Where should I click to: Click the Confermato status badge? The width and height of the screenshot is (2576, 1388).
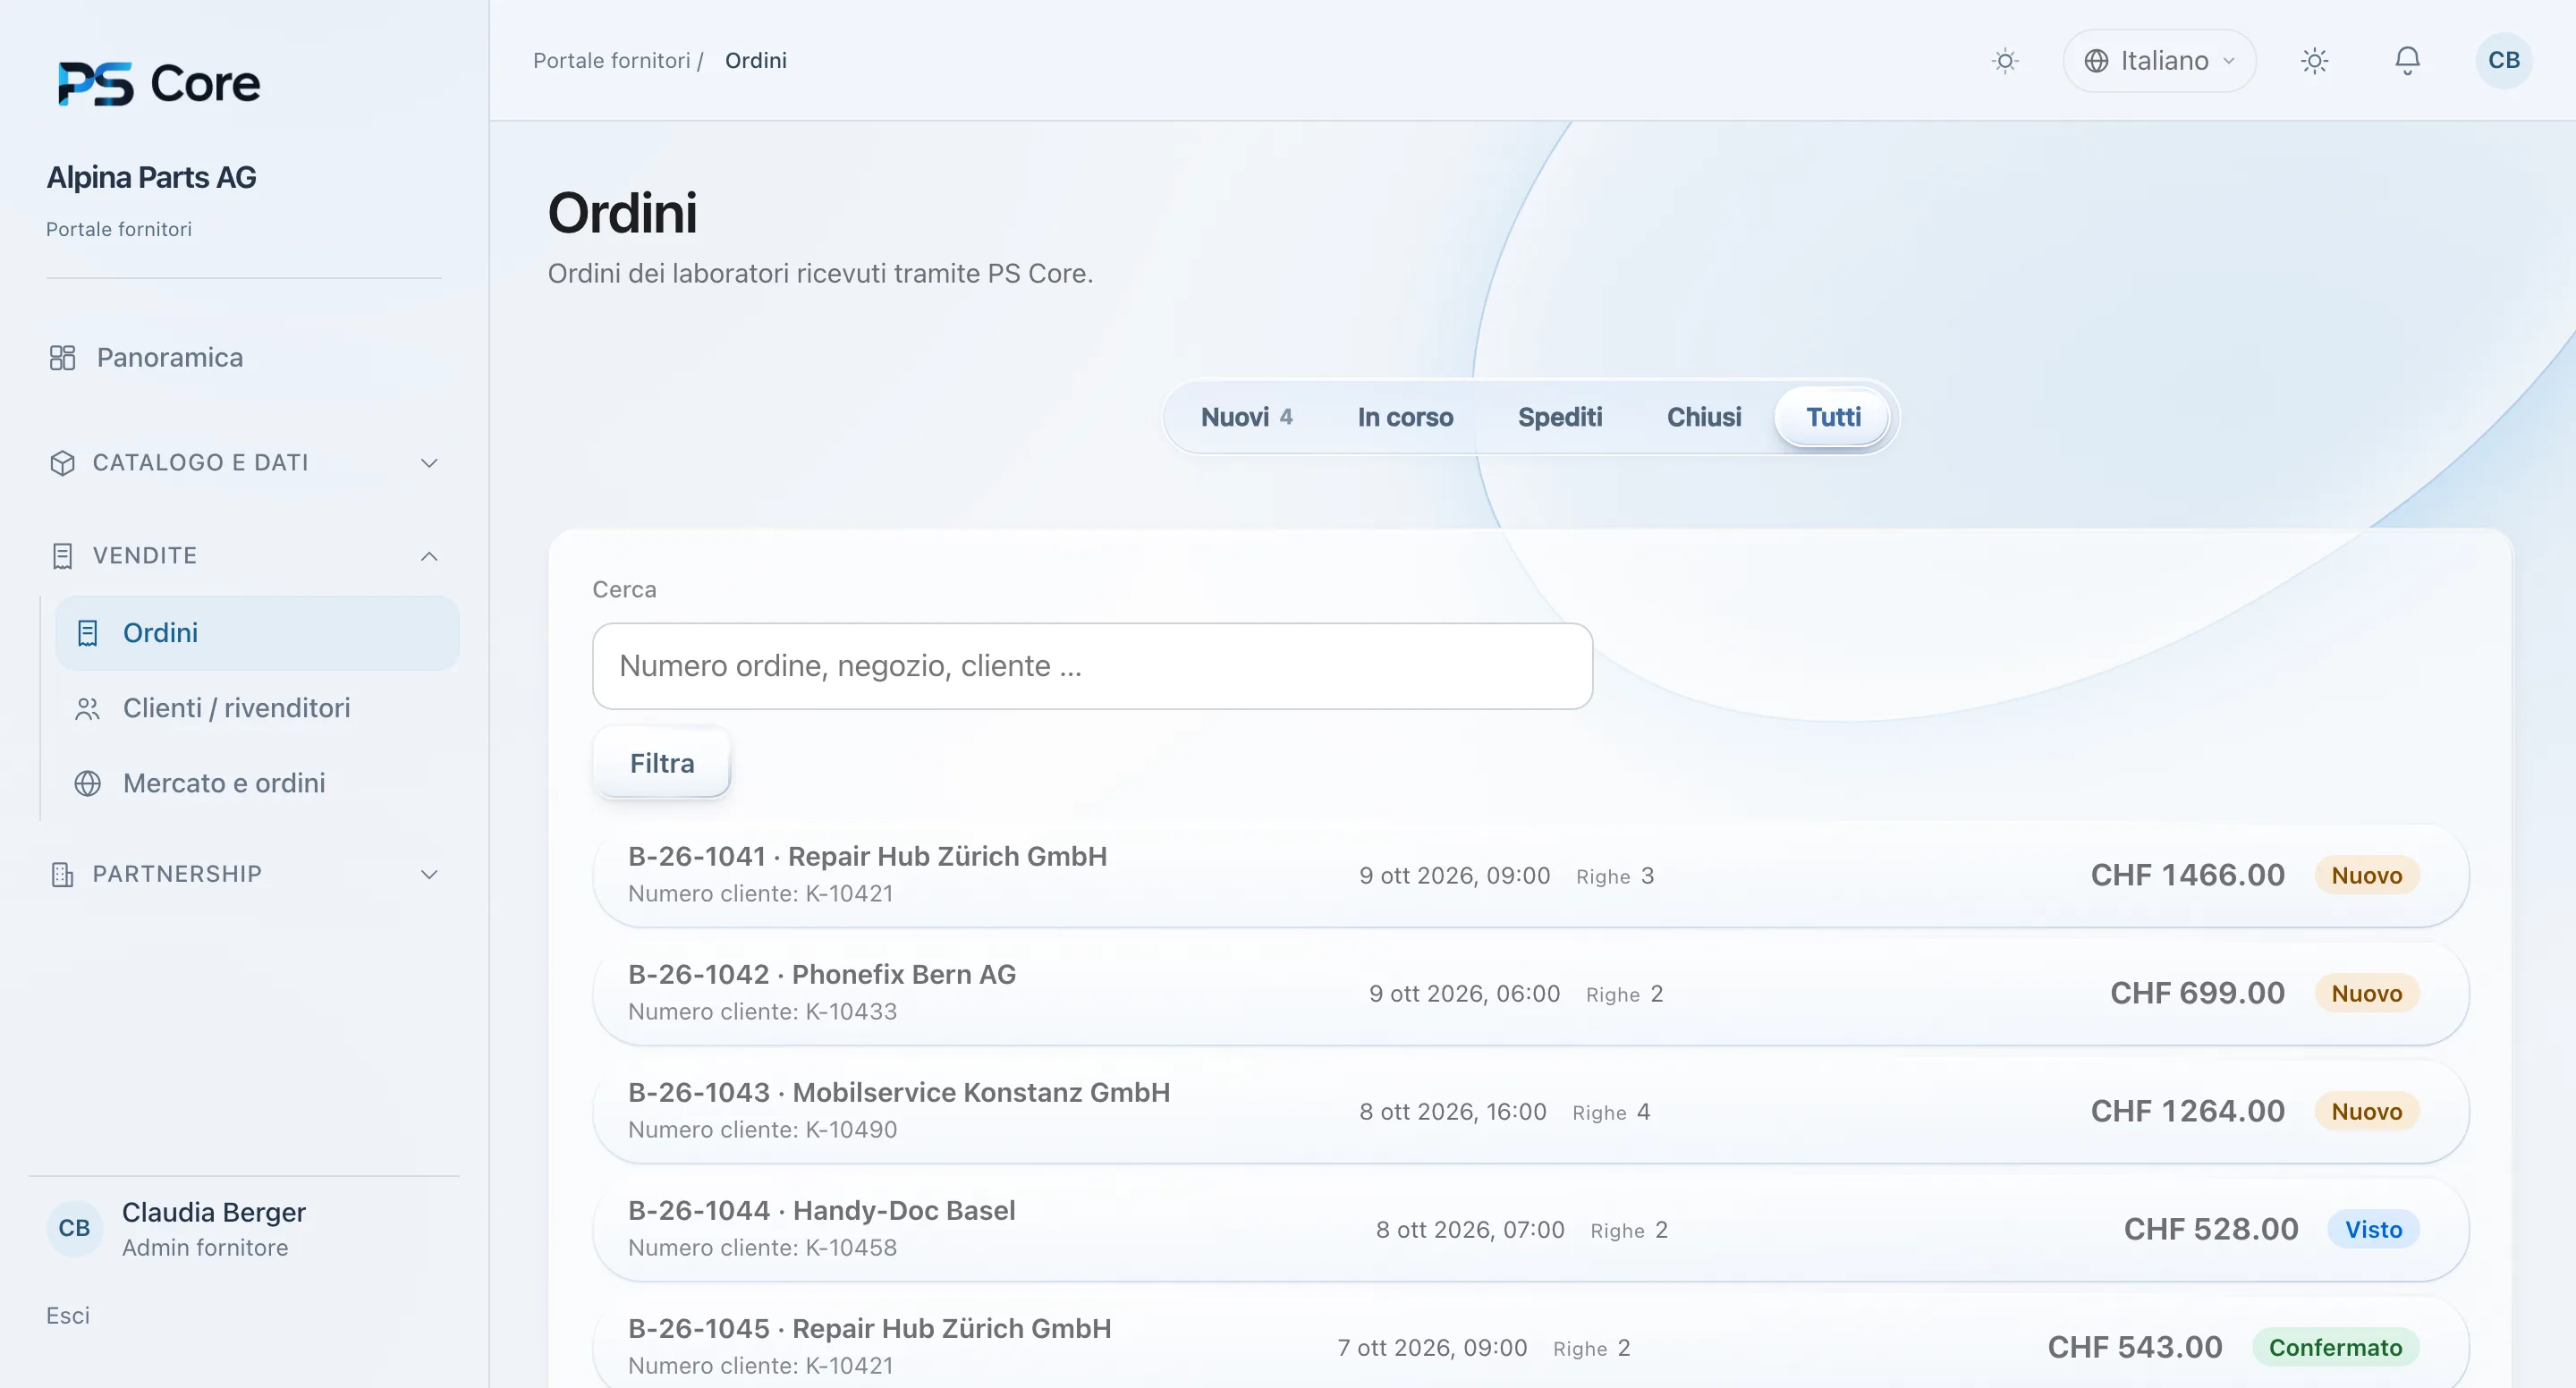tap(2335, 1347)
